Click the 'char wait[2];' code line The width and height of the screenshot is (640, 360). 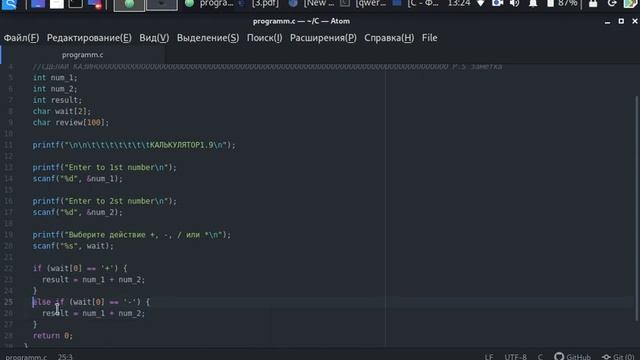62,111
